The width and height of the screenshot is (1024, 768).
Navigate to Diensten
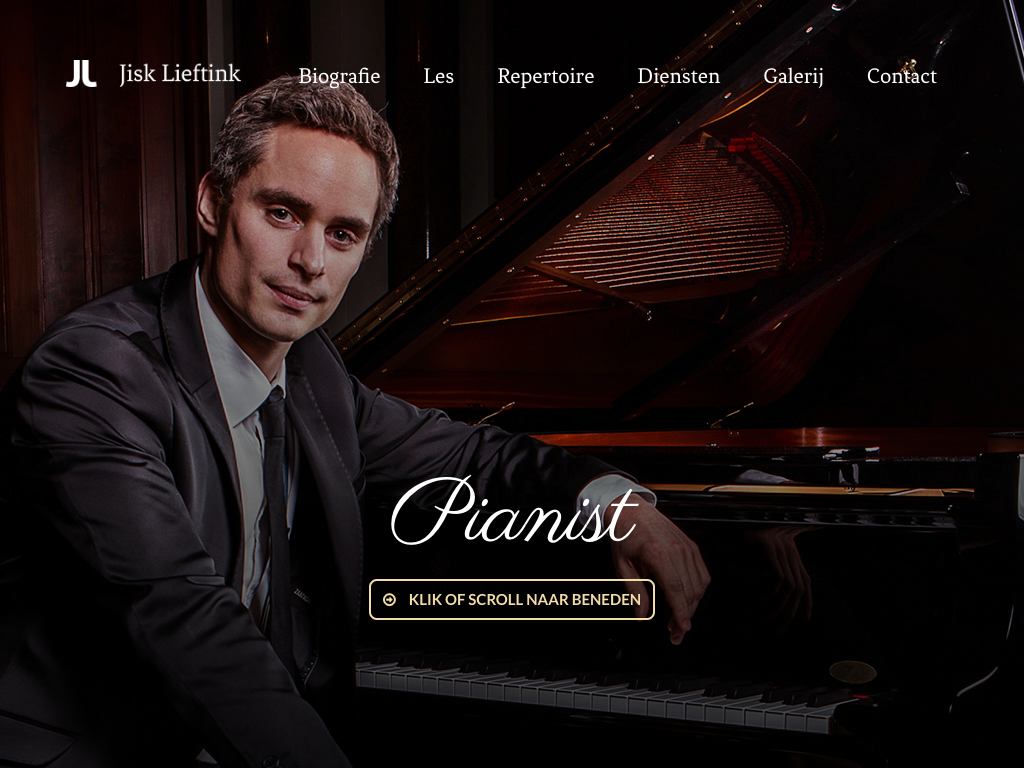pyautogui.click(x=679, y=76)
